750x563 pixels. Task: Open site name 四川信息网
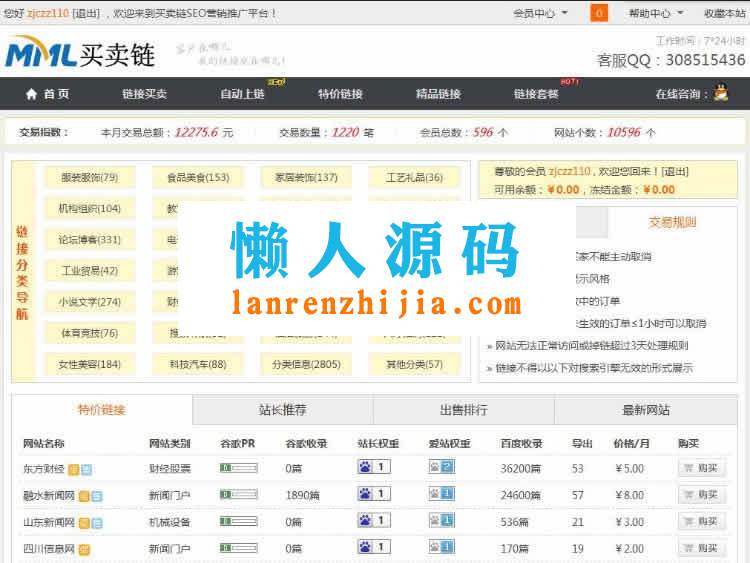point(49,549)
